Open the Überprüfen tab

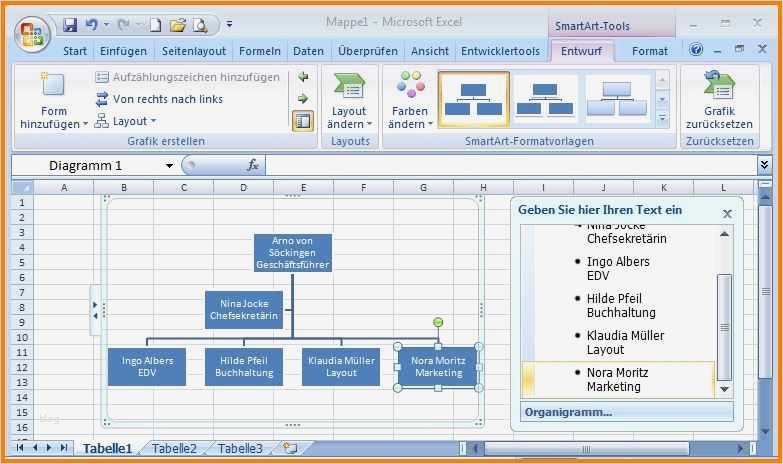(x=368, y=51)
